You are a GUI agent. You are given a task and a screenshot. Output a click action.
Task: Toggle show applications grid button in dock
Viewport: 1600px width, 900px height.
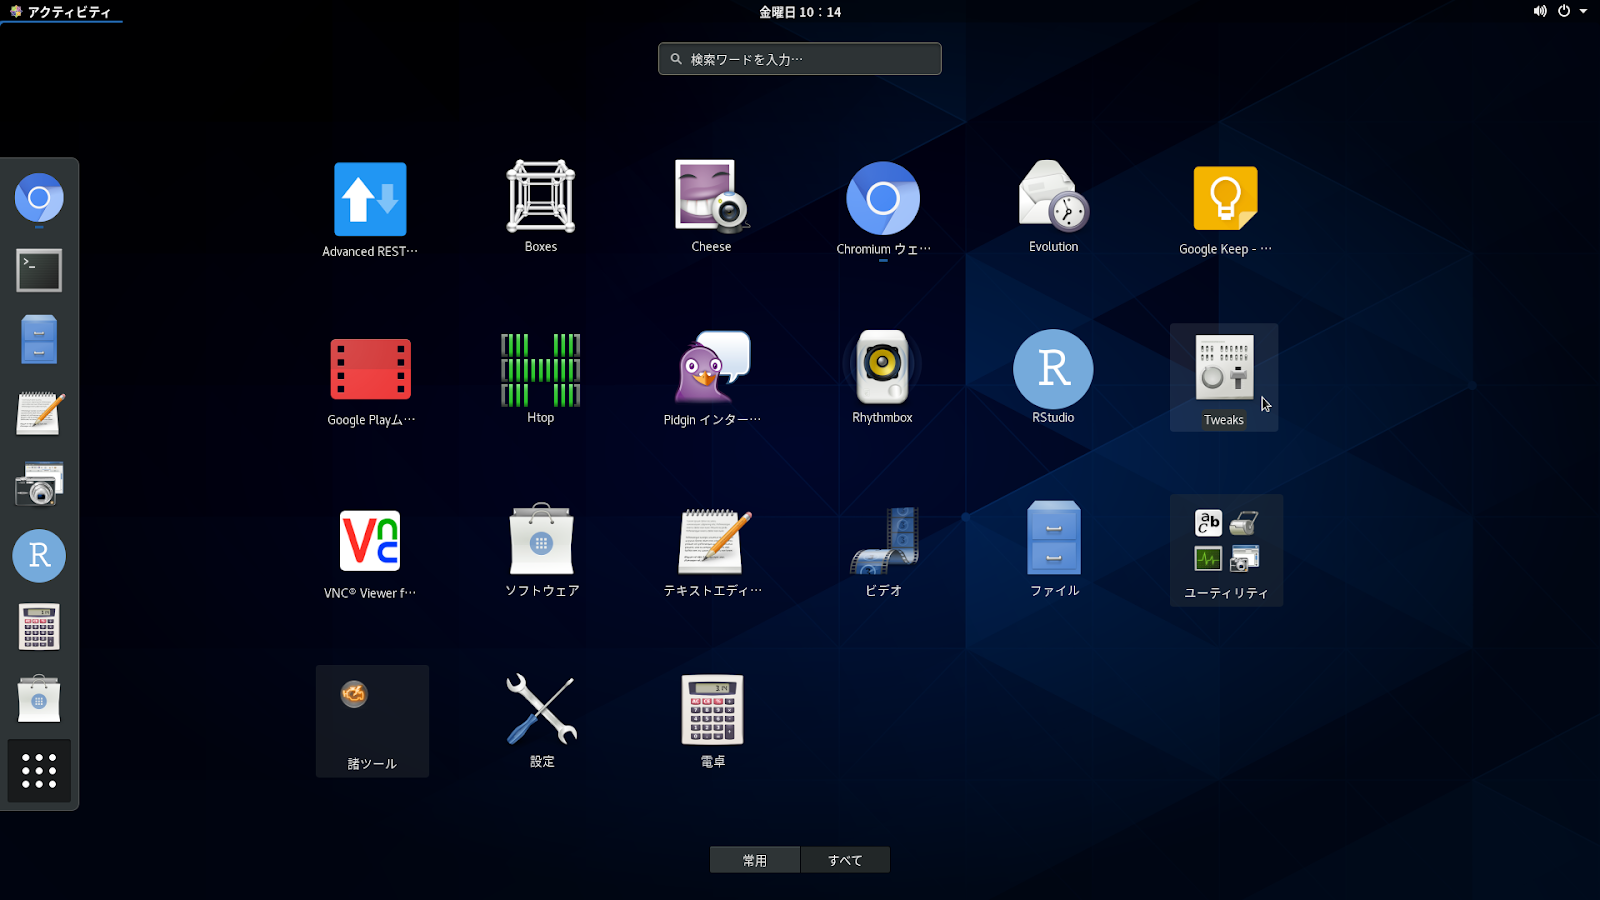tap(39, 770)
